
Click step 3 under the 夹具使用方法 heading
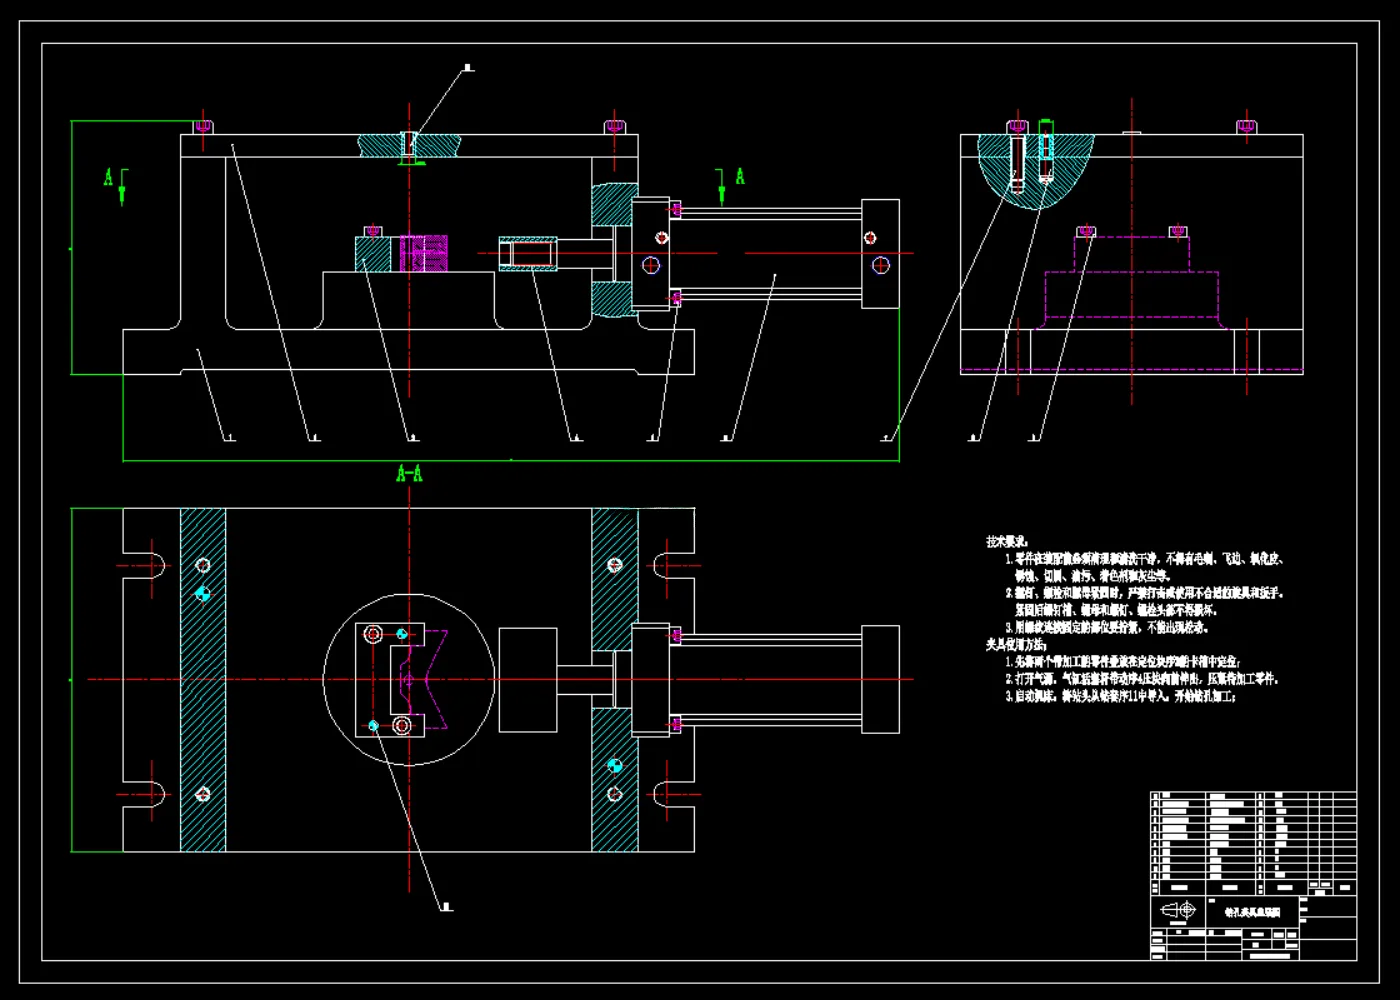[1121, 696]
